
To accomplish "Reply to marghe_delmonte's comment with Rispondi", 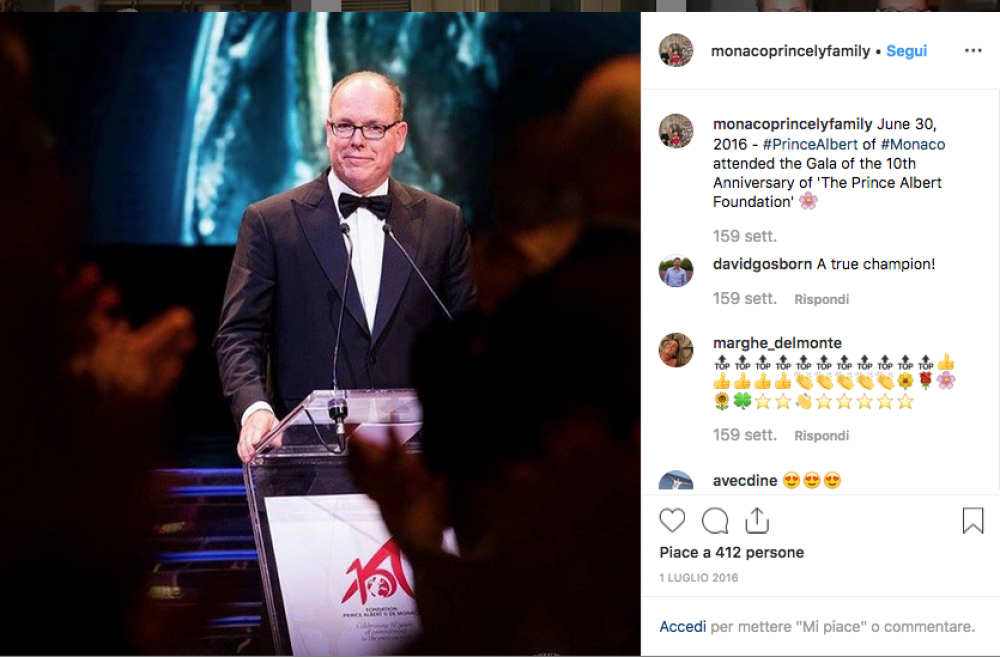I will click(x=821, y=436).
